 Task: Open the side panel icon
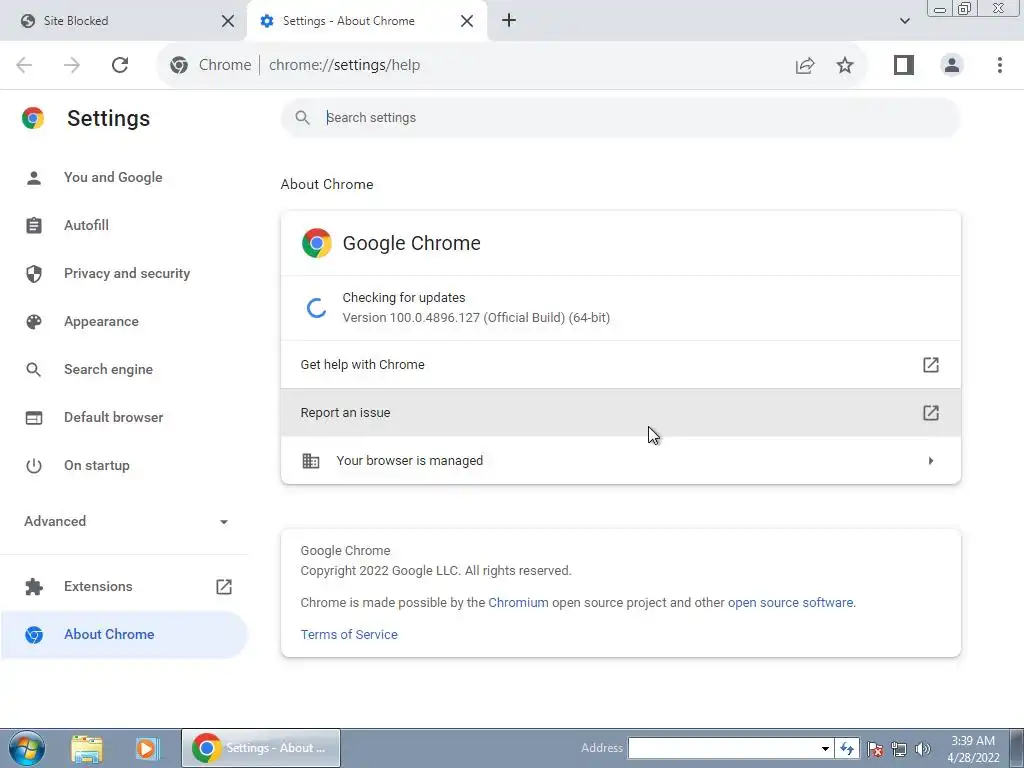pos(904,65)
